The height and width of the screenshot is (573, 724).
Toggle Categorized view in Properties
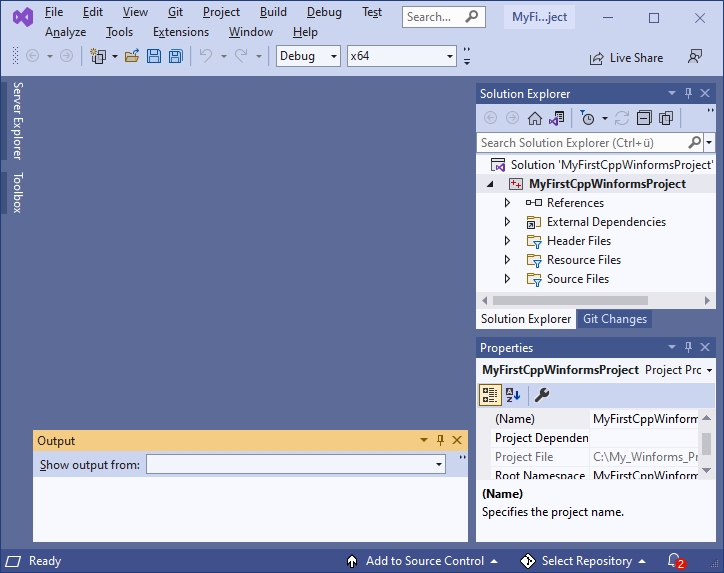489,395
